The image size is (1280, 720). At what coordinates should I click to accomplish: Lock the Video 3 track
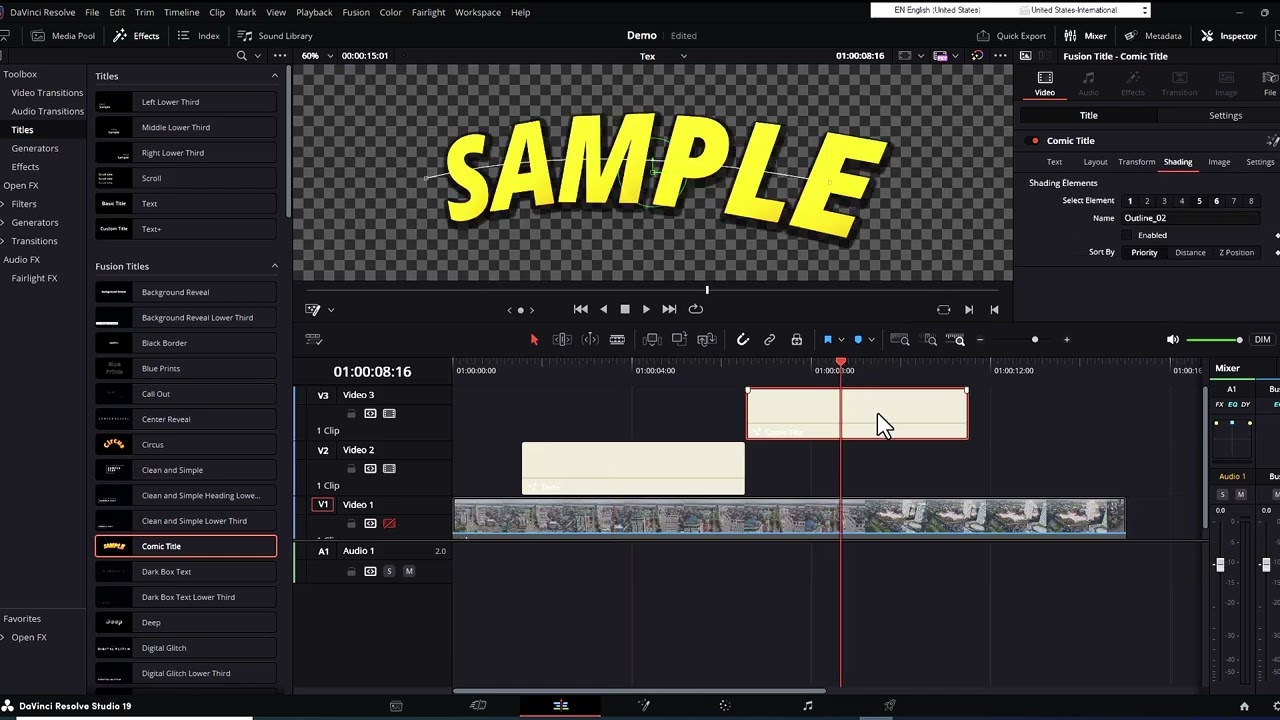click(x=351, y=414)
